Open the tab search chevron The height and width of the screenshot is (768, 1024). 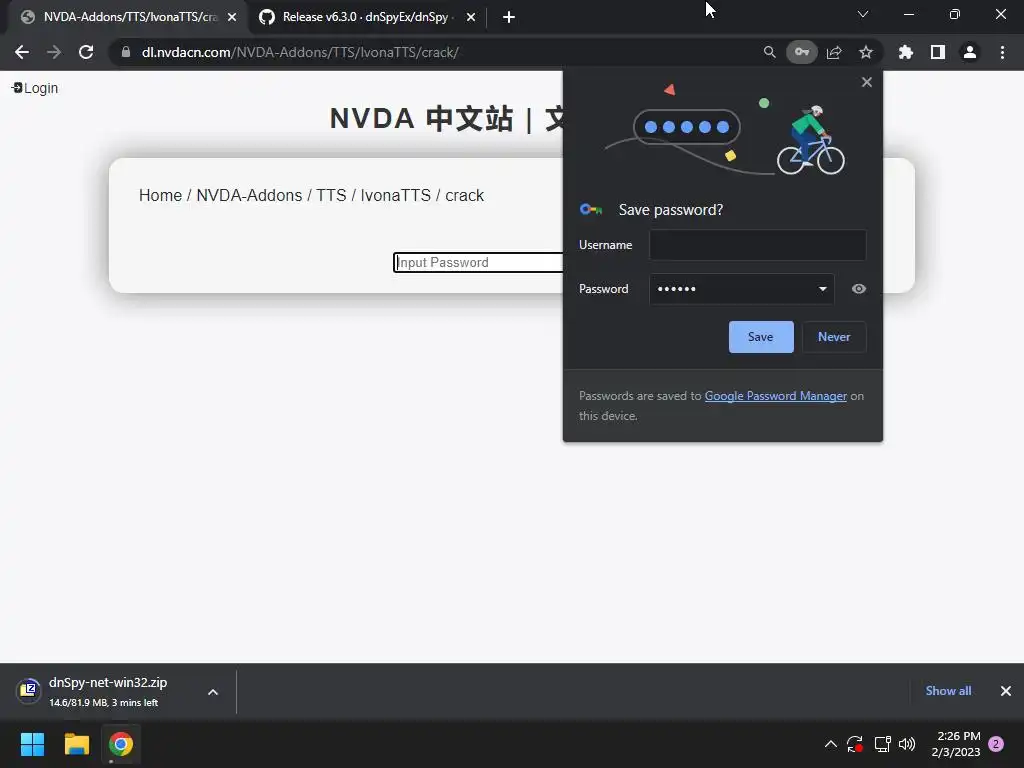[863, 14]
